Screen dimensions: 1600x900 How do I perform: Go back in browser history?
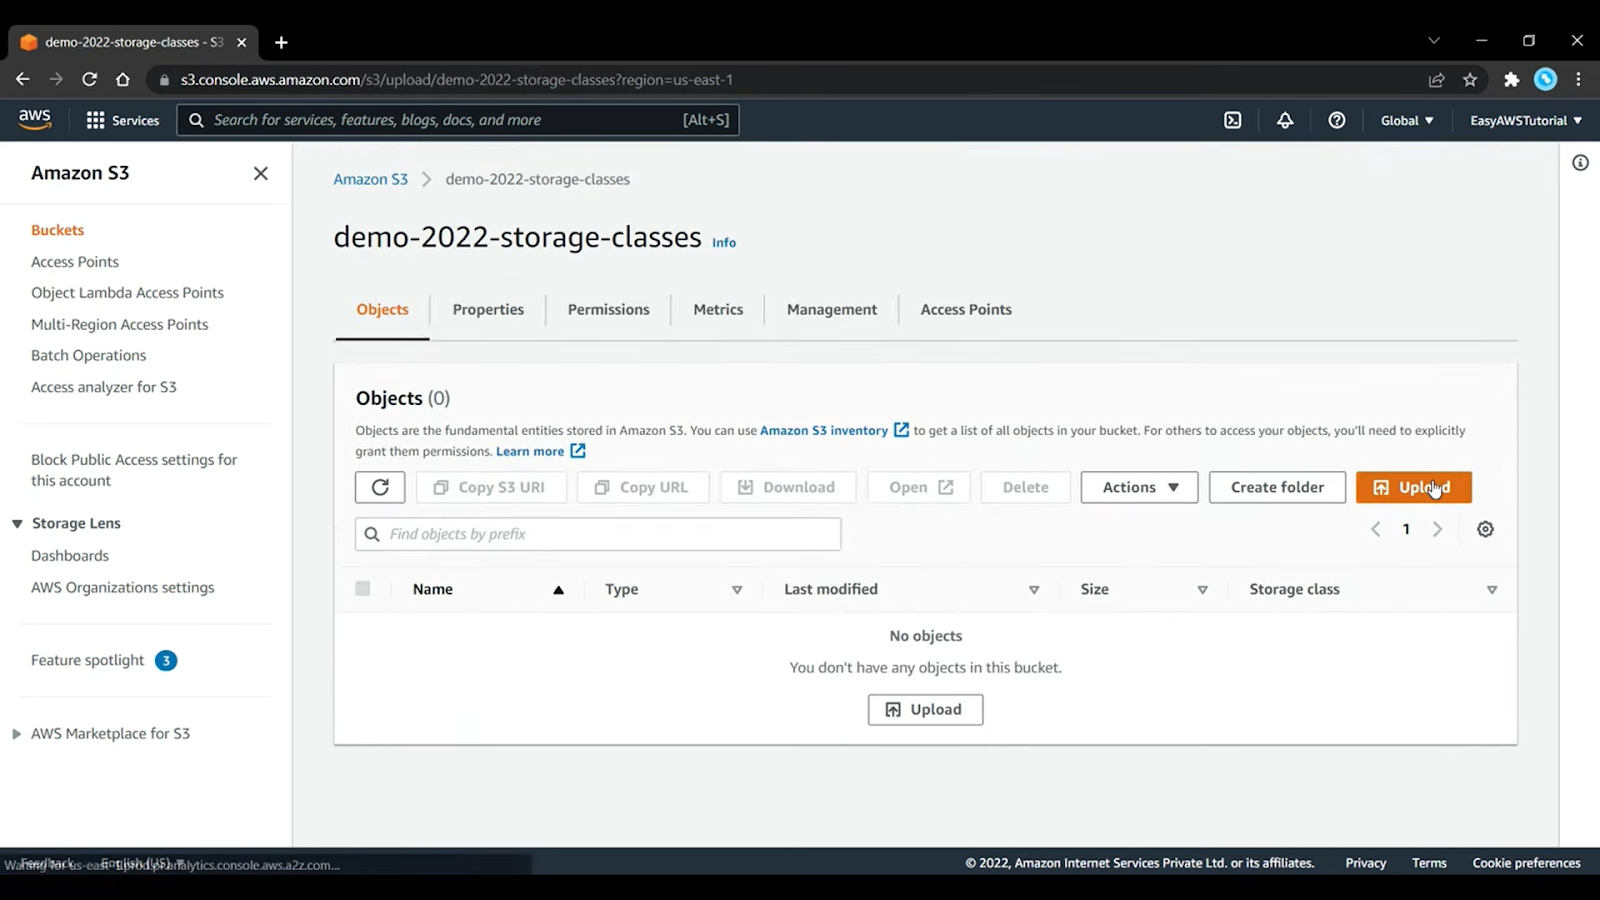[23, 79]
